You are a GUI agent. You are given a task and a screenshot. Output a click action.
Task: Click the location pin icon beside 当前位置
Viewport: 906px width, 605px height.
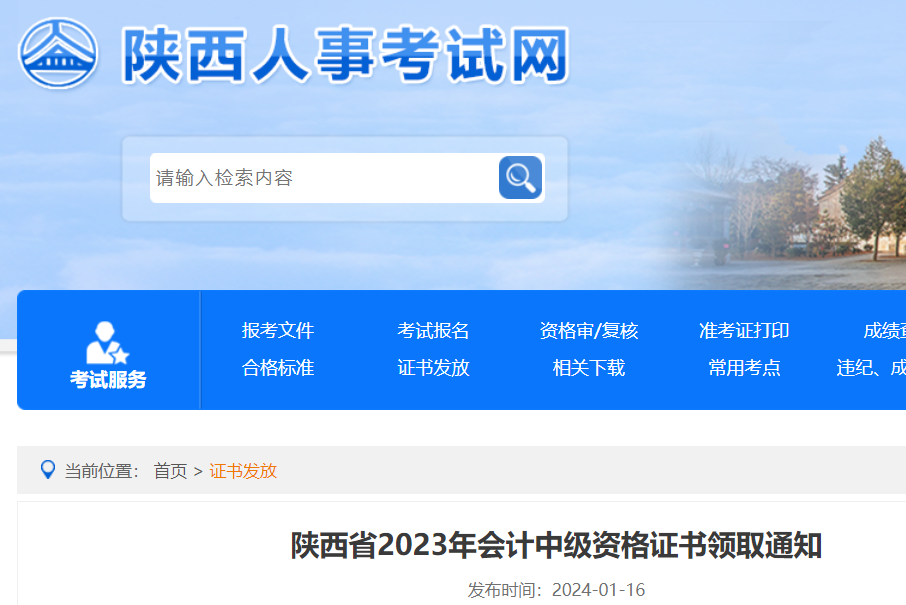[47, 469]
